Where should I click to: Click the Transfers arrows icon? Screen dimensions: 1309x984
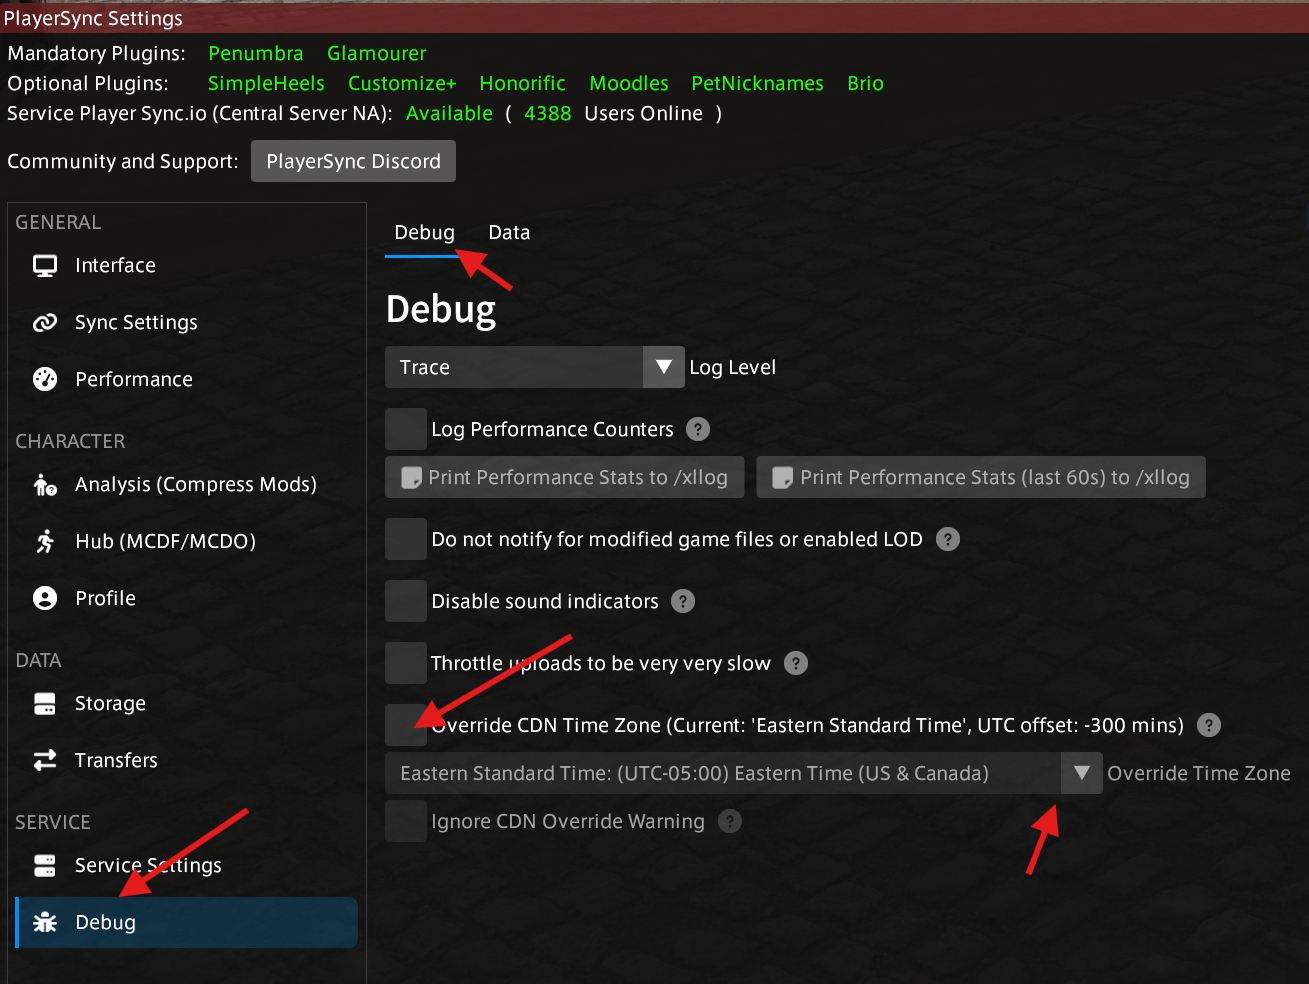tap(45, 761)
